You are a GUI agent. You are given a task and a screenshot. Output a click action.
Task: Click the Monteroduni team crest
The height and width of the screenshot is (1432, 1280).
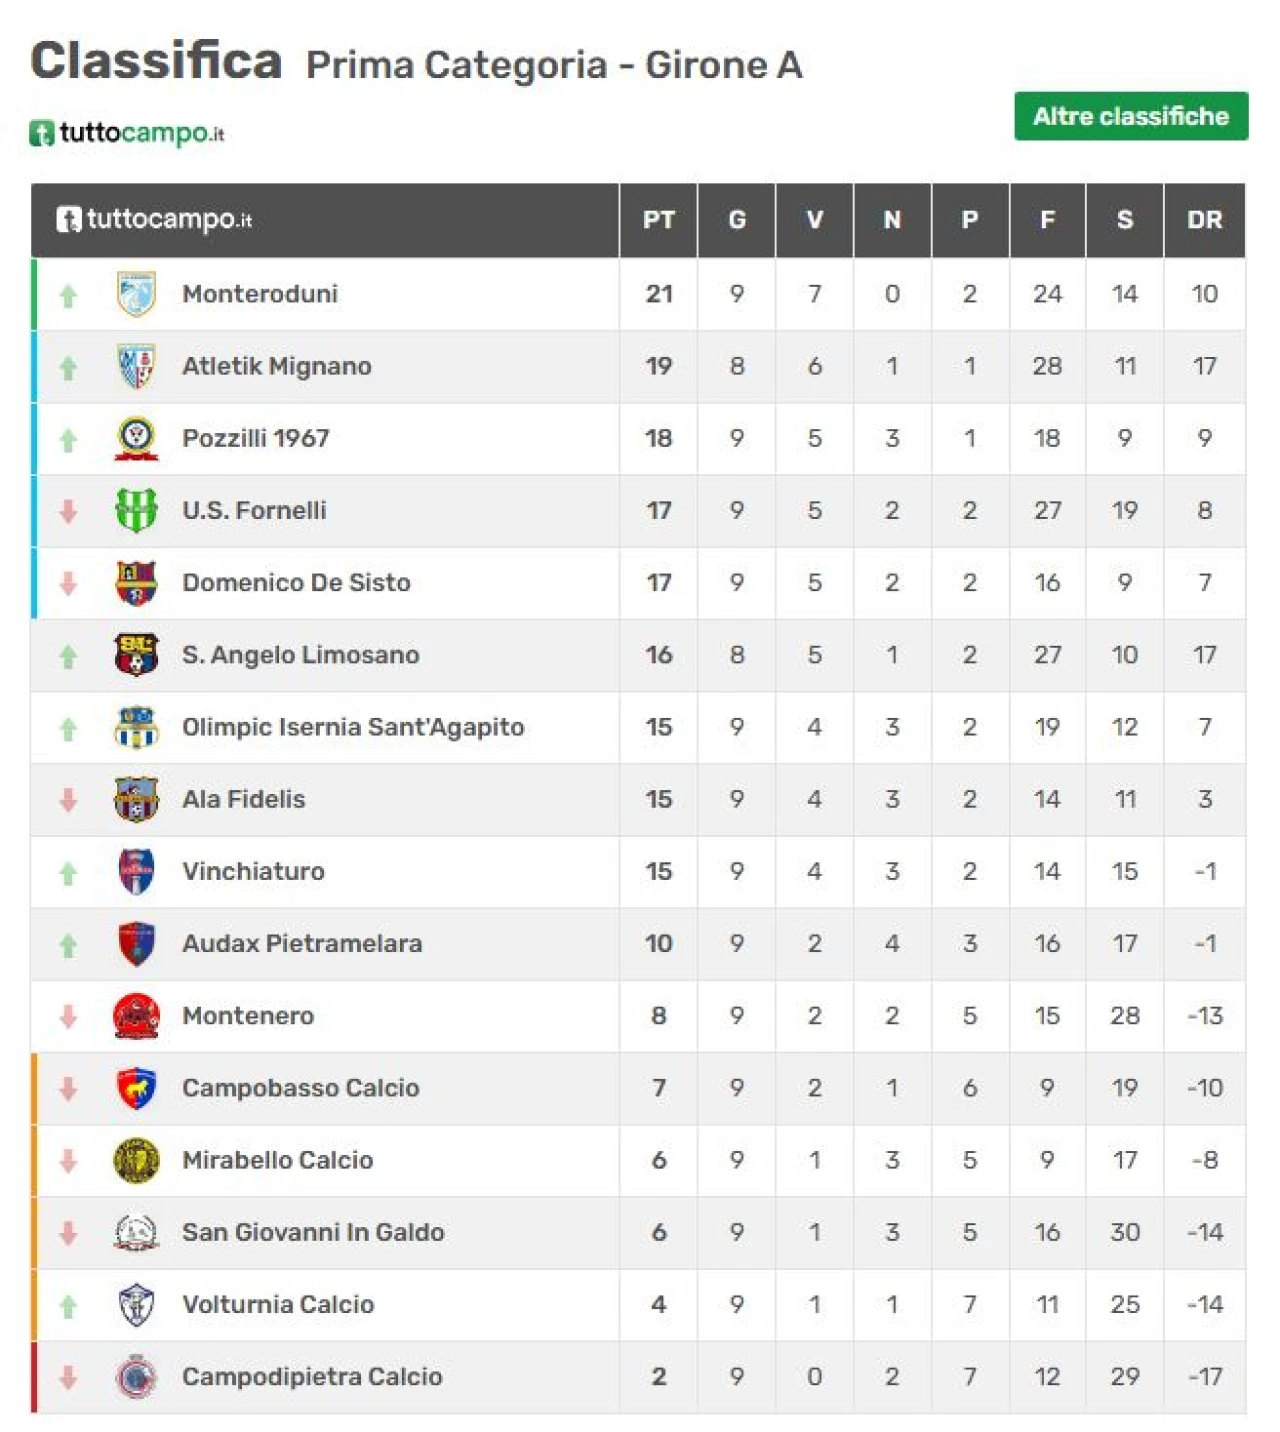pyautogui.click(x=136, y=294)
